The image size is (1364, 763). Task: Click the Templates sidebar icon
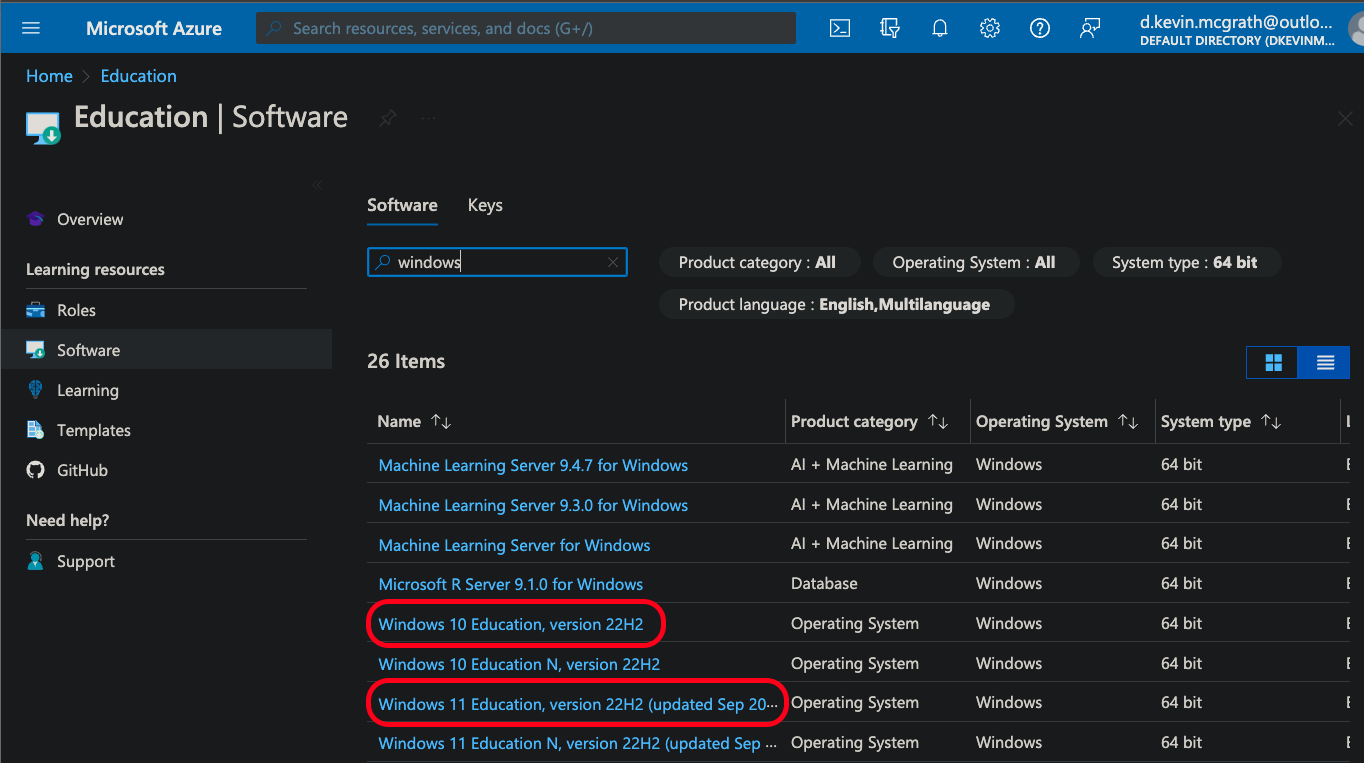pyautogui.click(x=36, y=430)
